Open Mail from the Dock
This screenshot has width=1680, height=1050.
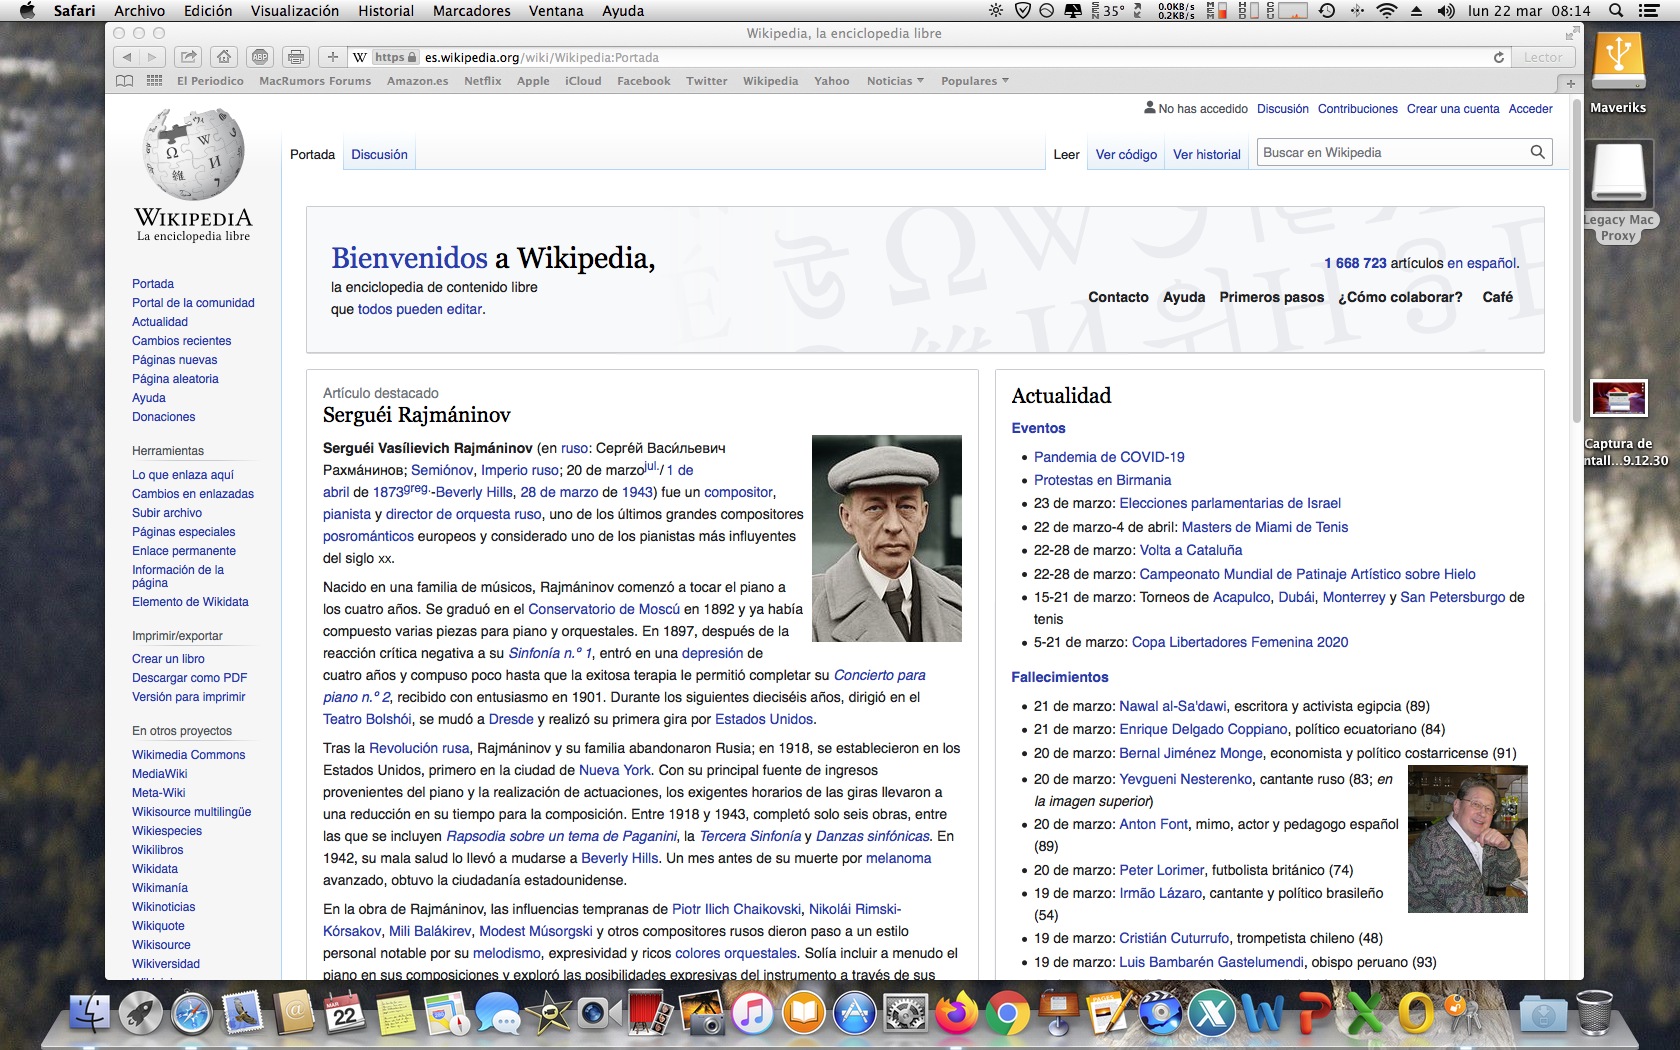point(243,1014)
